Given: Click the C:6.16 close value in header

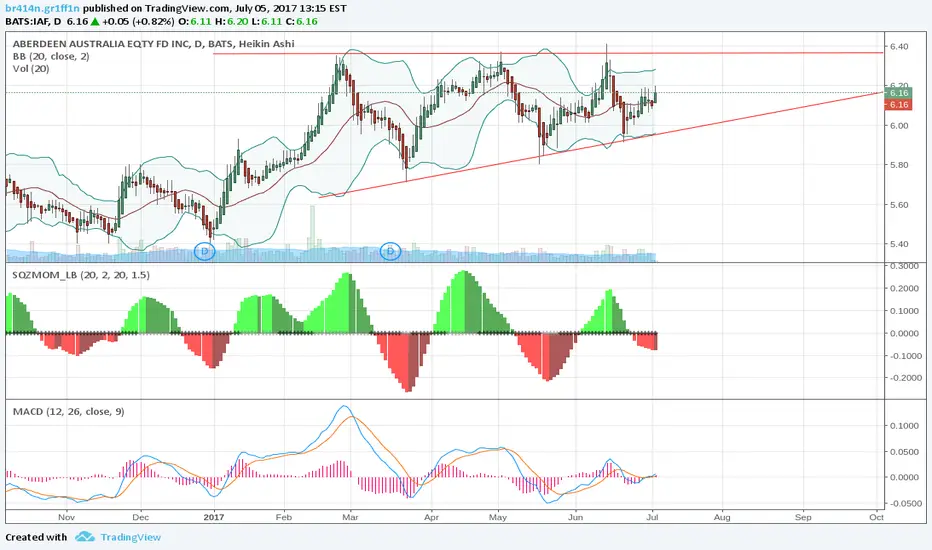Looking at the screenshot, I should coord(301,21).
